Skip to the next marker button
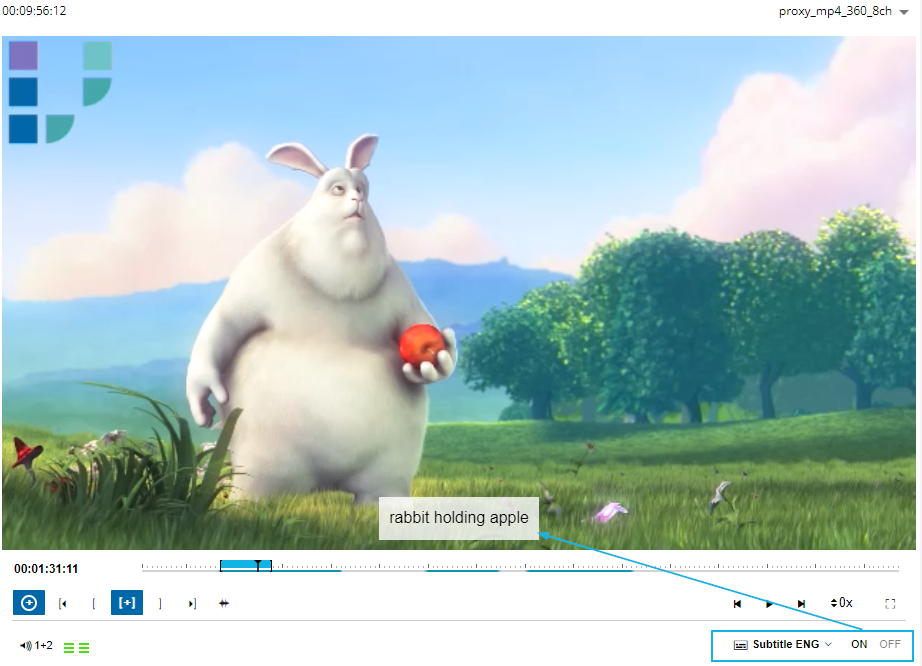Viewport: 922px width, 666px height. pyautogui.click(x=801, y=604)
